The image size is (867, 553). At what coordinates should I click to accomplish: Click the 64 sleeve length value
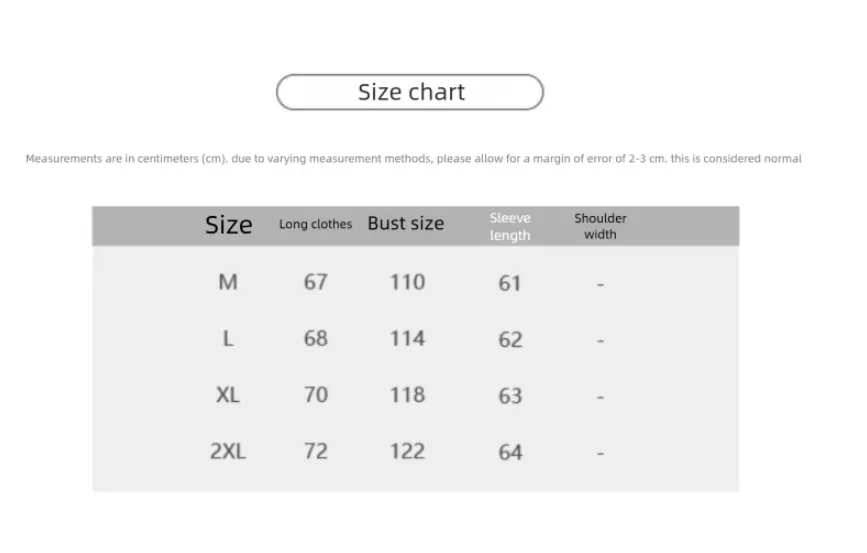(x=510, y=452)
